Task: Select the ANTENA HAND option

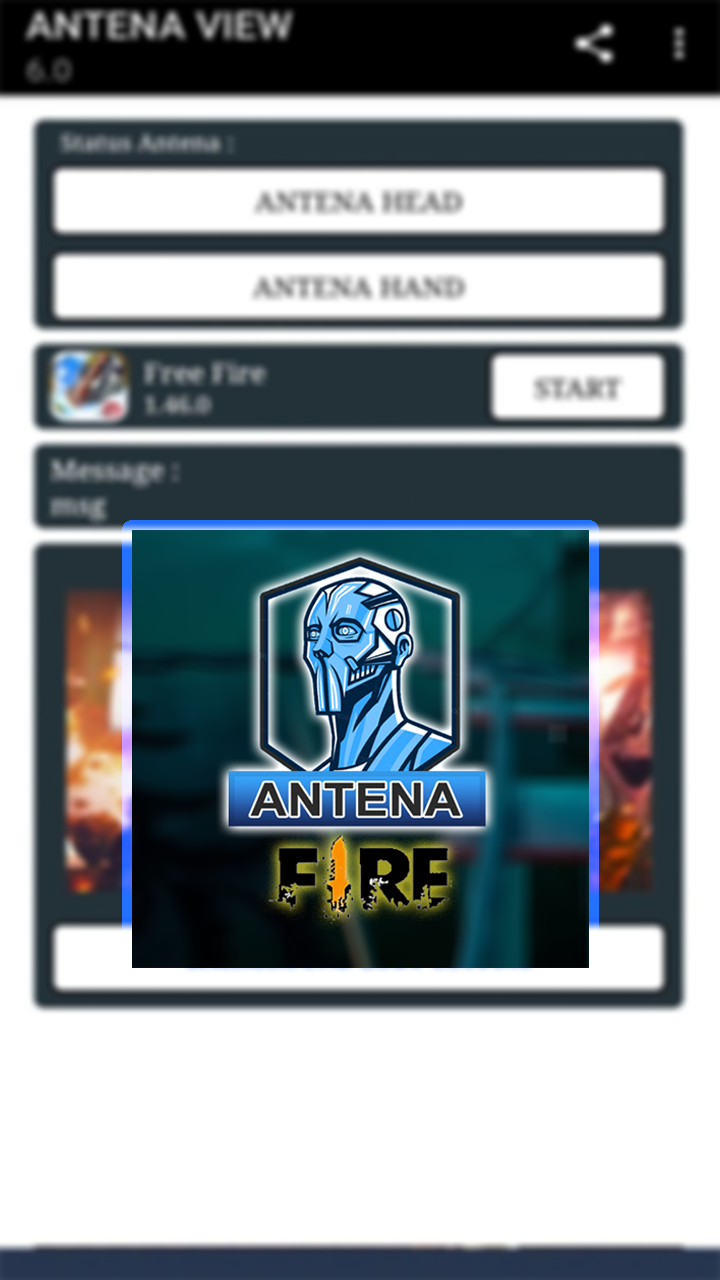Action: [x=359, y=287]
